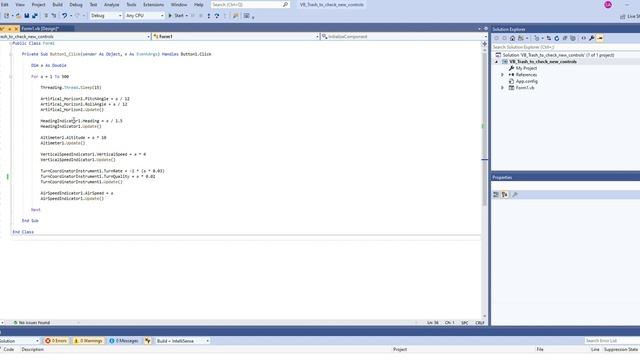640x360 pixels.
Task: Switch to the Form1.vb [Design] tab
Action: pos(40,29)
